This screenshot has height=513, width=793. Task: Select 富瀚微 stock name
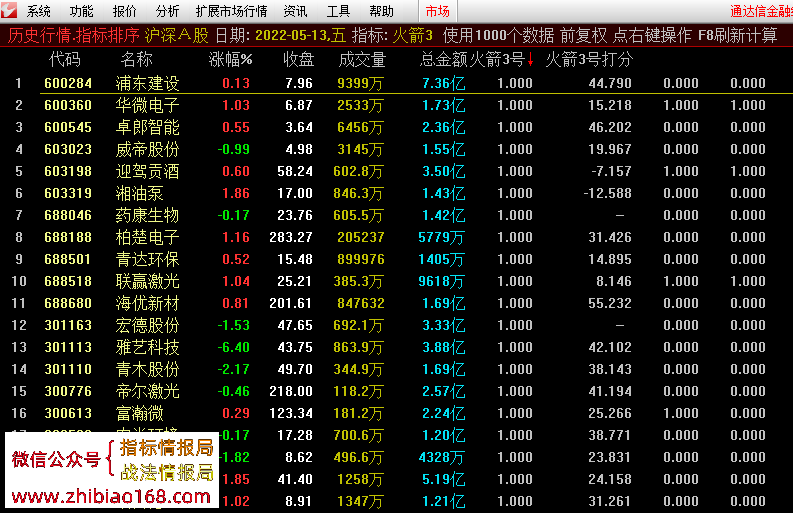140,413
